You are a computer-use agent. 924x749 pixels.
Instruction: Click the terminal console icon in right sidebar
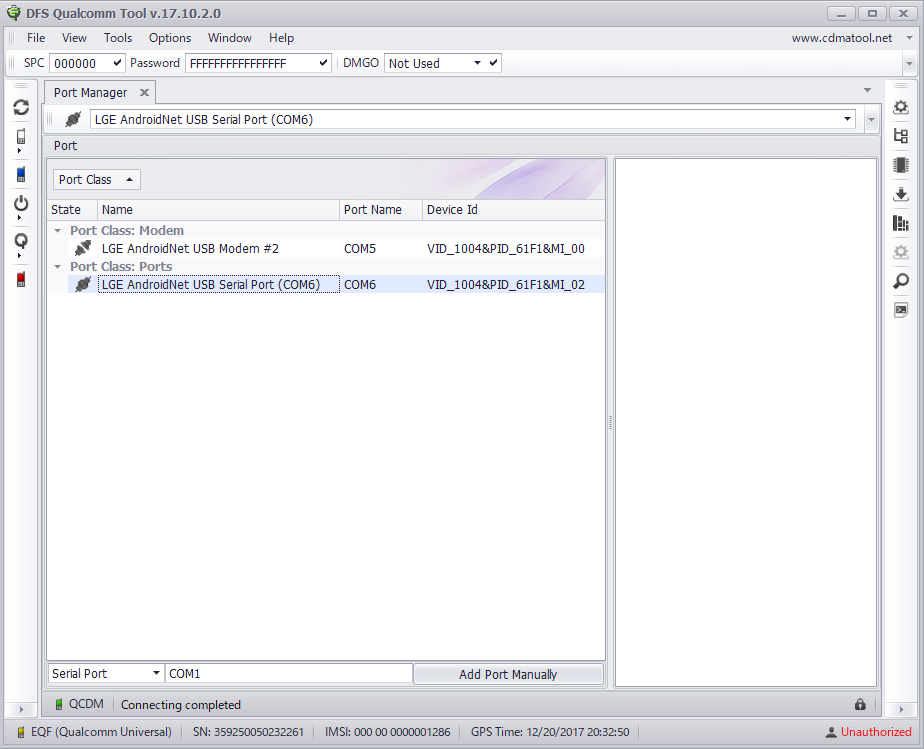click(x=900, y=310)
